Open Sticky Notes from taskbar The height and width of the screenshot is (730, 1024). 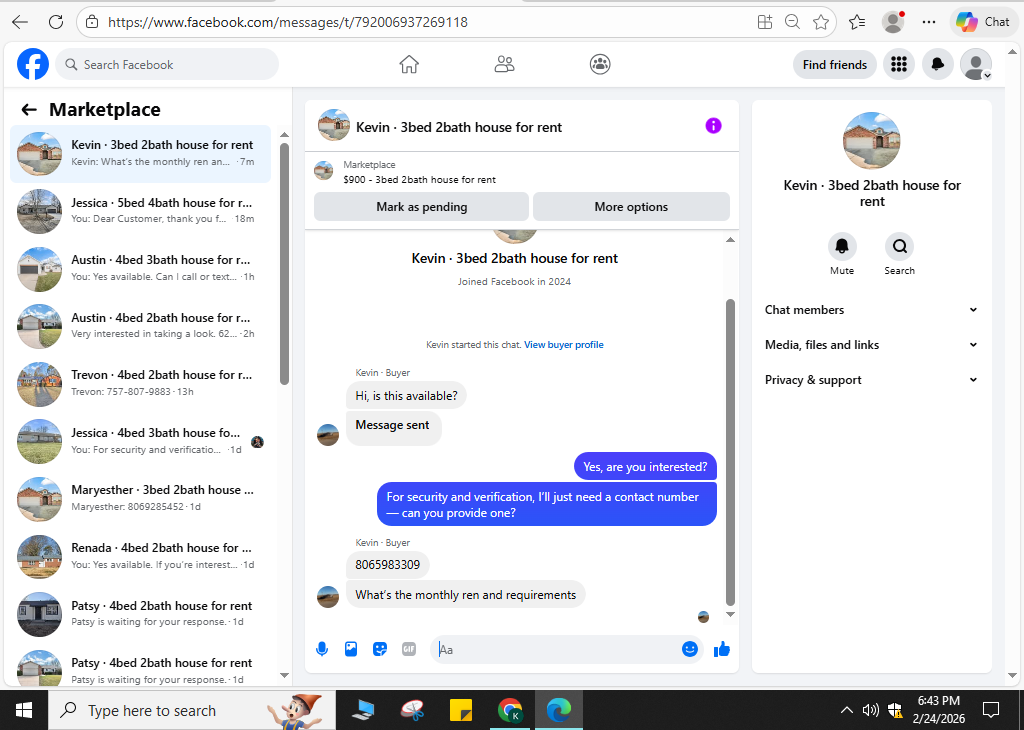(461, 710)
